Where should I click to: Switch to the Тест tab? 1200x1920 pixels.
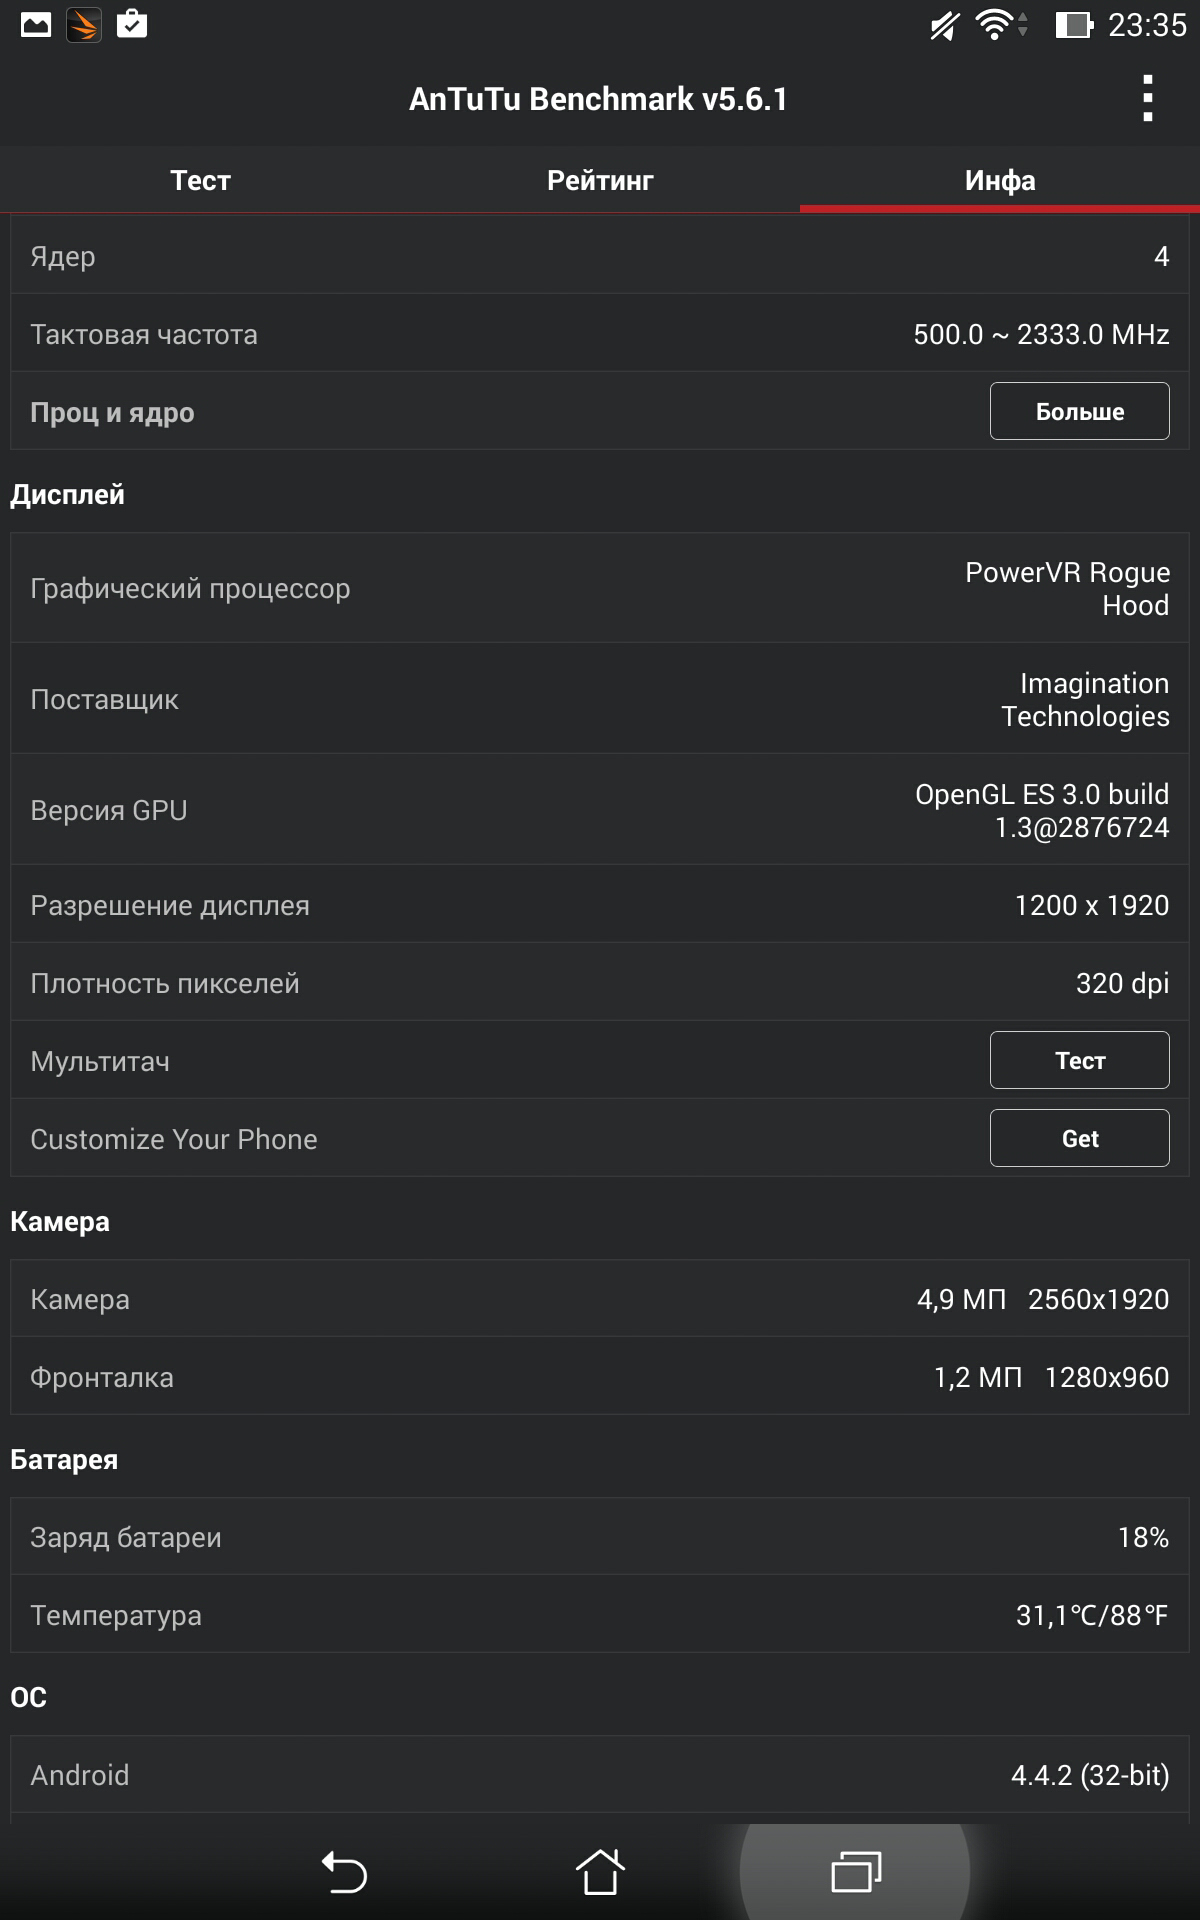click(200, 180)
